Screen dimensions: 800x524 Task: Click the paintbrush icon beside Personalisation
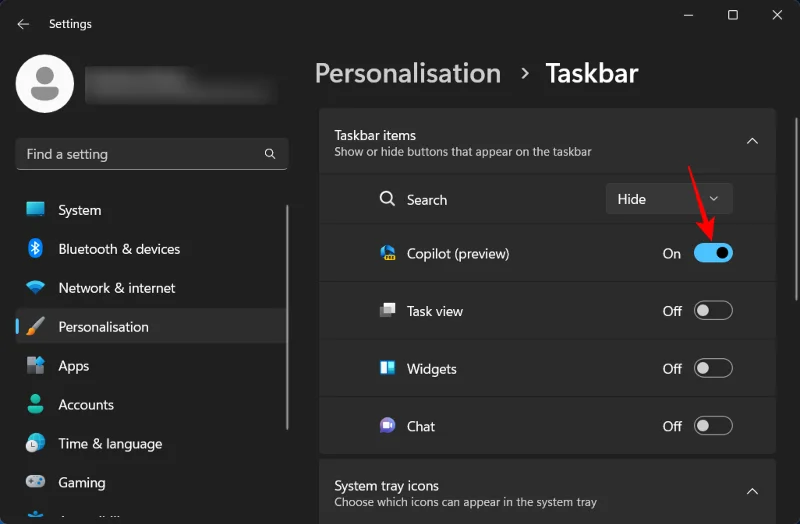(35, 327)
